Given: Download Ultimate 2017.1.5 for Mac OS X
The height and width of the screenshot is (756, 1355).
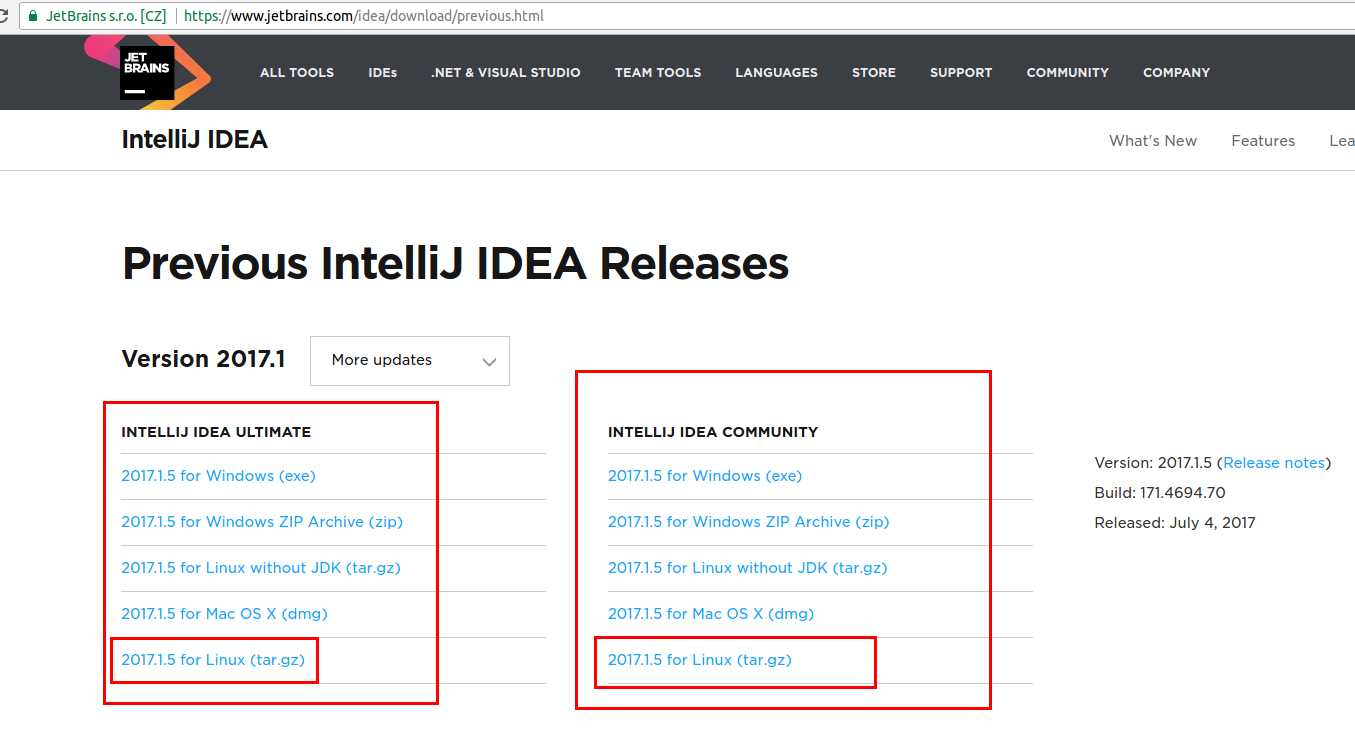Looking at the screenshot, I should 224,614.
